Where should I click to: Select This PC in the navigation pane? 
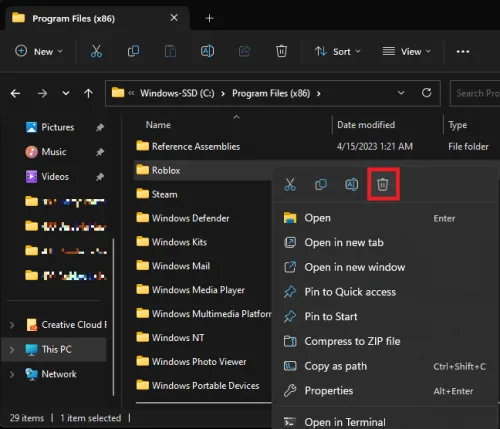coord(54,349)
